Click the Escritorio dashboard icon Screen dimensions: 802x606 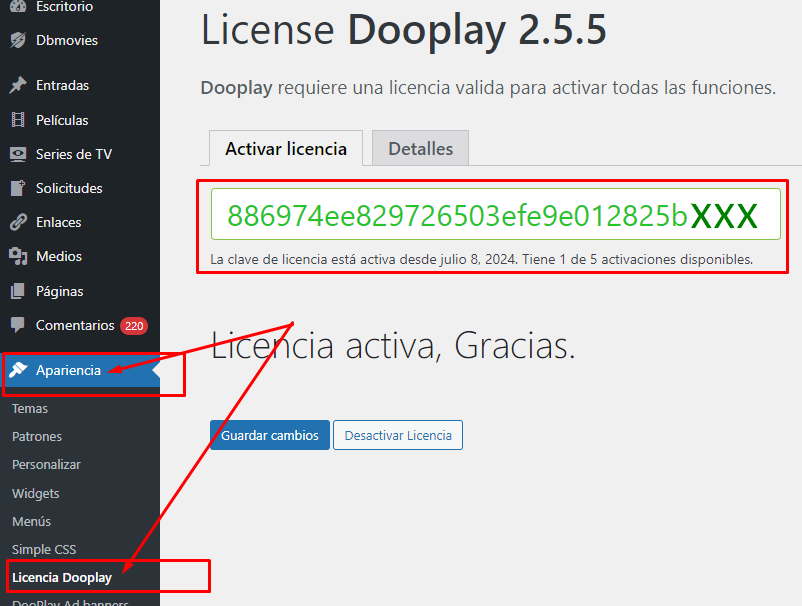click(18, 6)
